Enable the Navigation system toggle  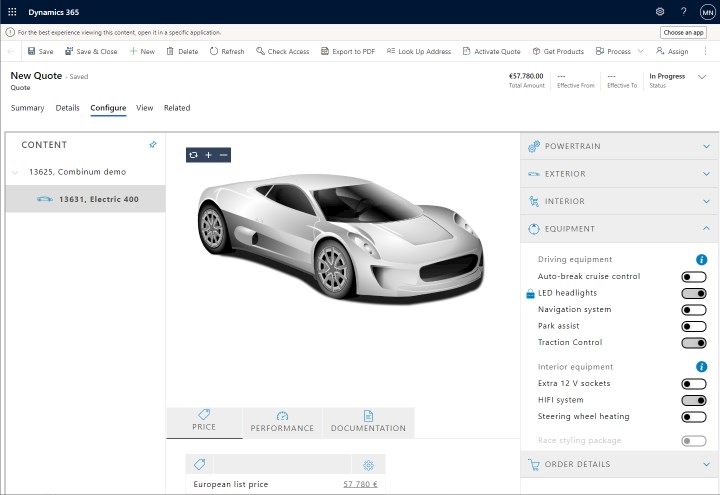tap(693, 310)
